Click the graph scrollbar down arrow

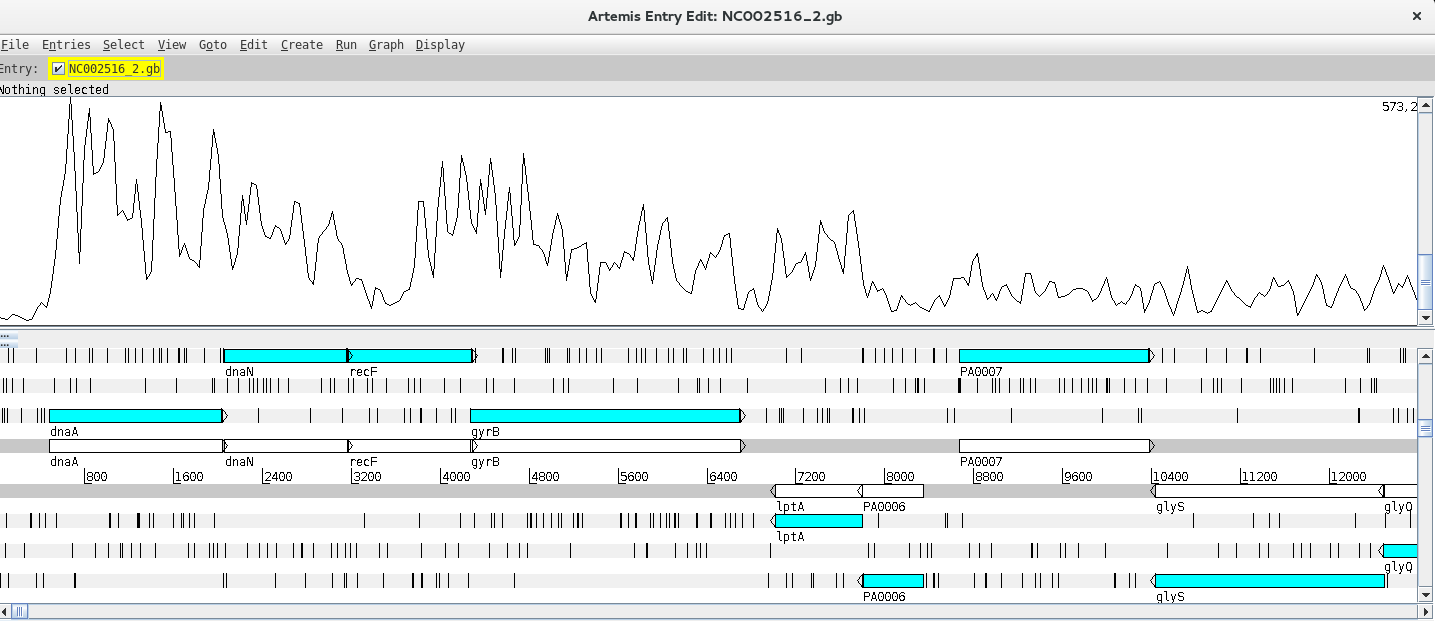[1425, 318]
